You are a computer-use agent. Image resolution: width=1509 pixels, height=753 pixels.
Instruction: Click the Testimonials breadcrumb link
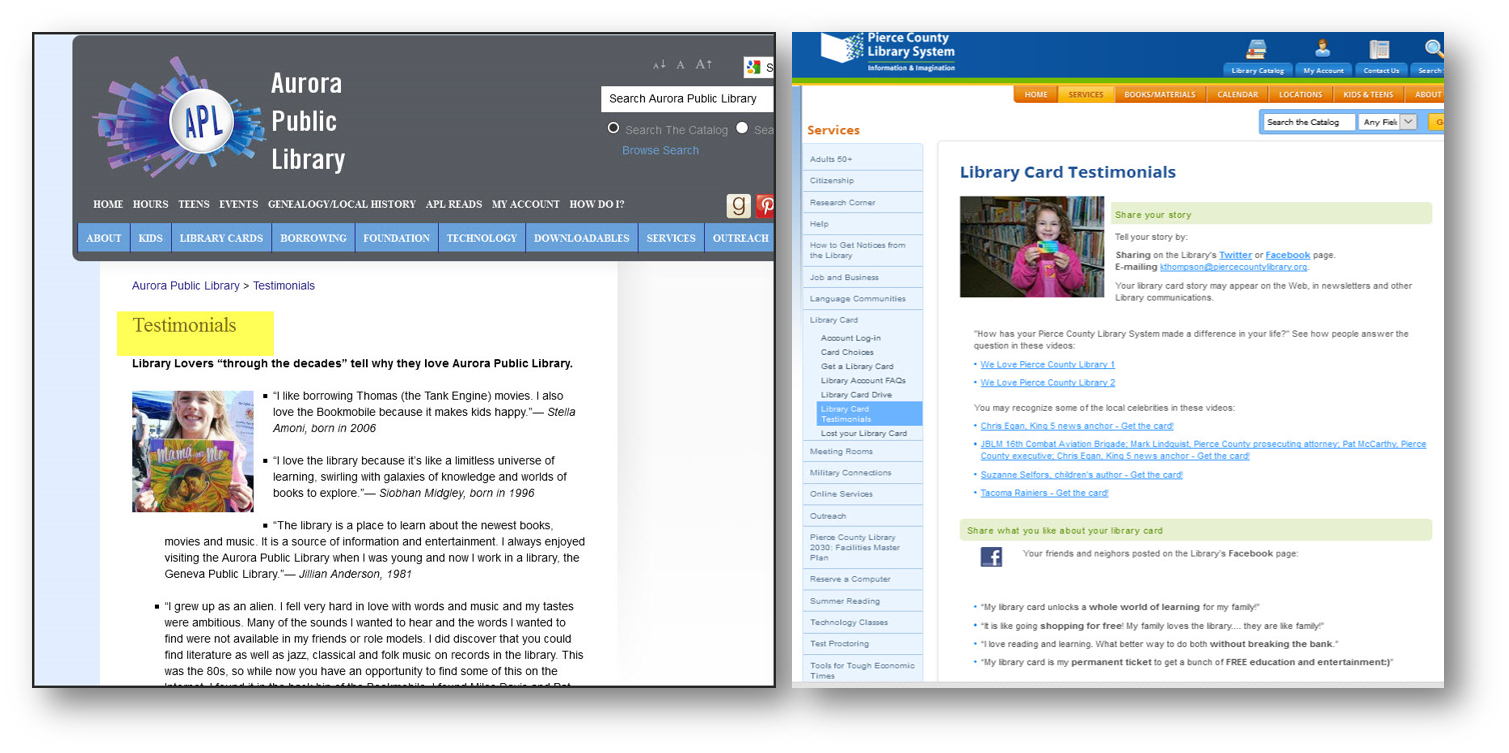[284, 286]
